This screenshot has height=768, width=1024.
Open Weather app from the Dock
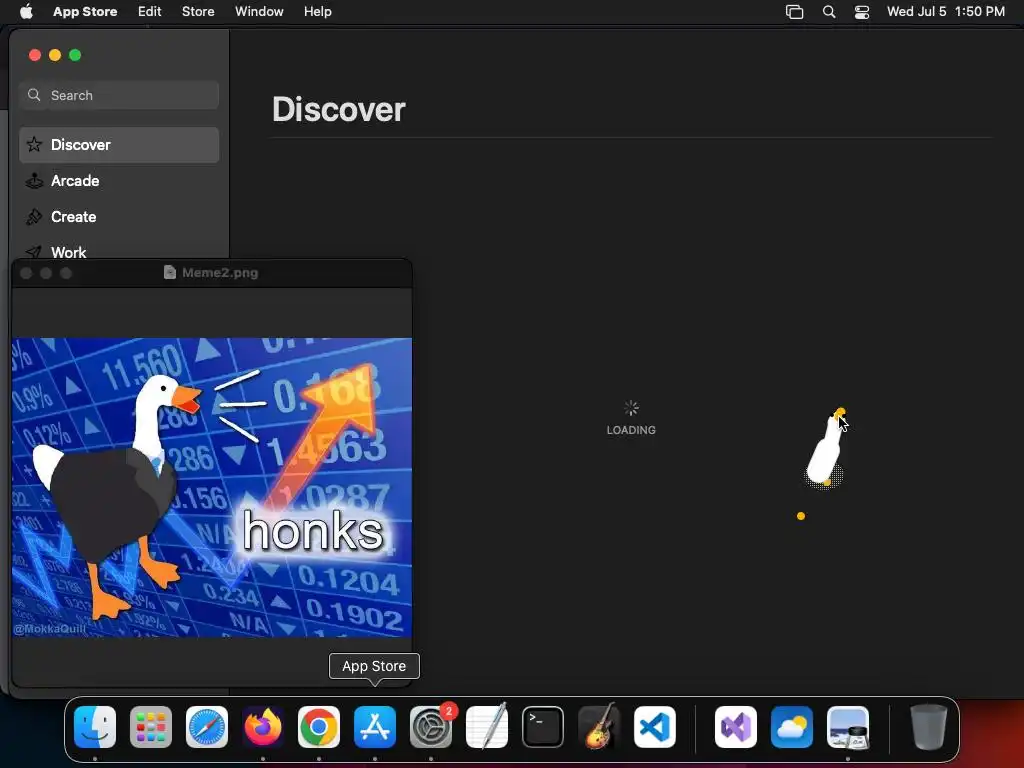[x=792, y=727]
